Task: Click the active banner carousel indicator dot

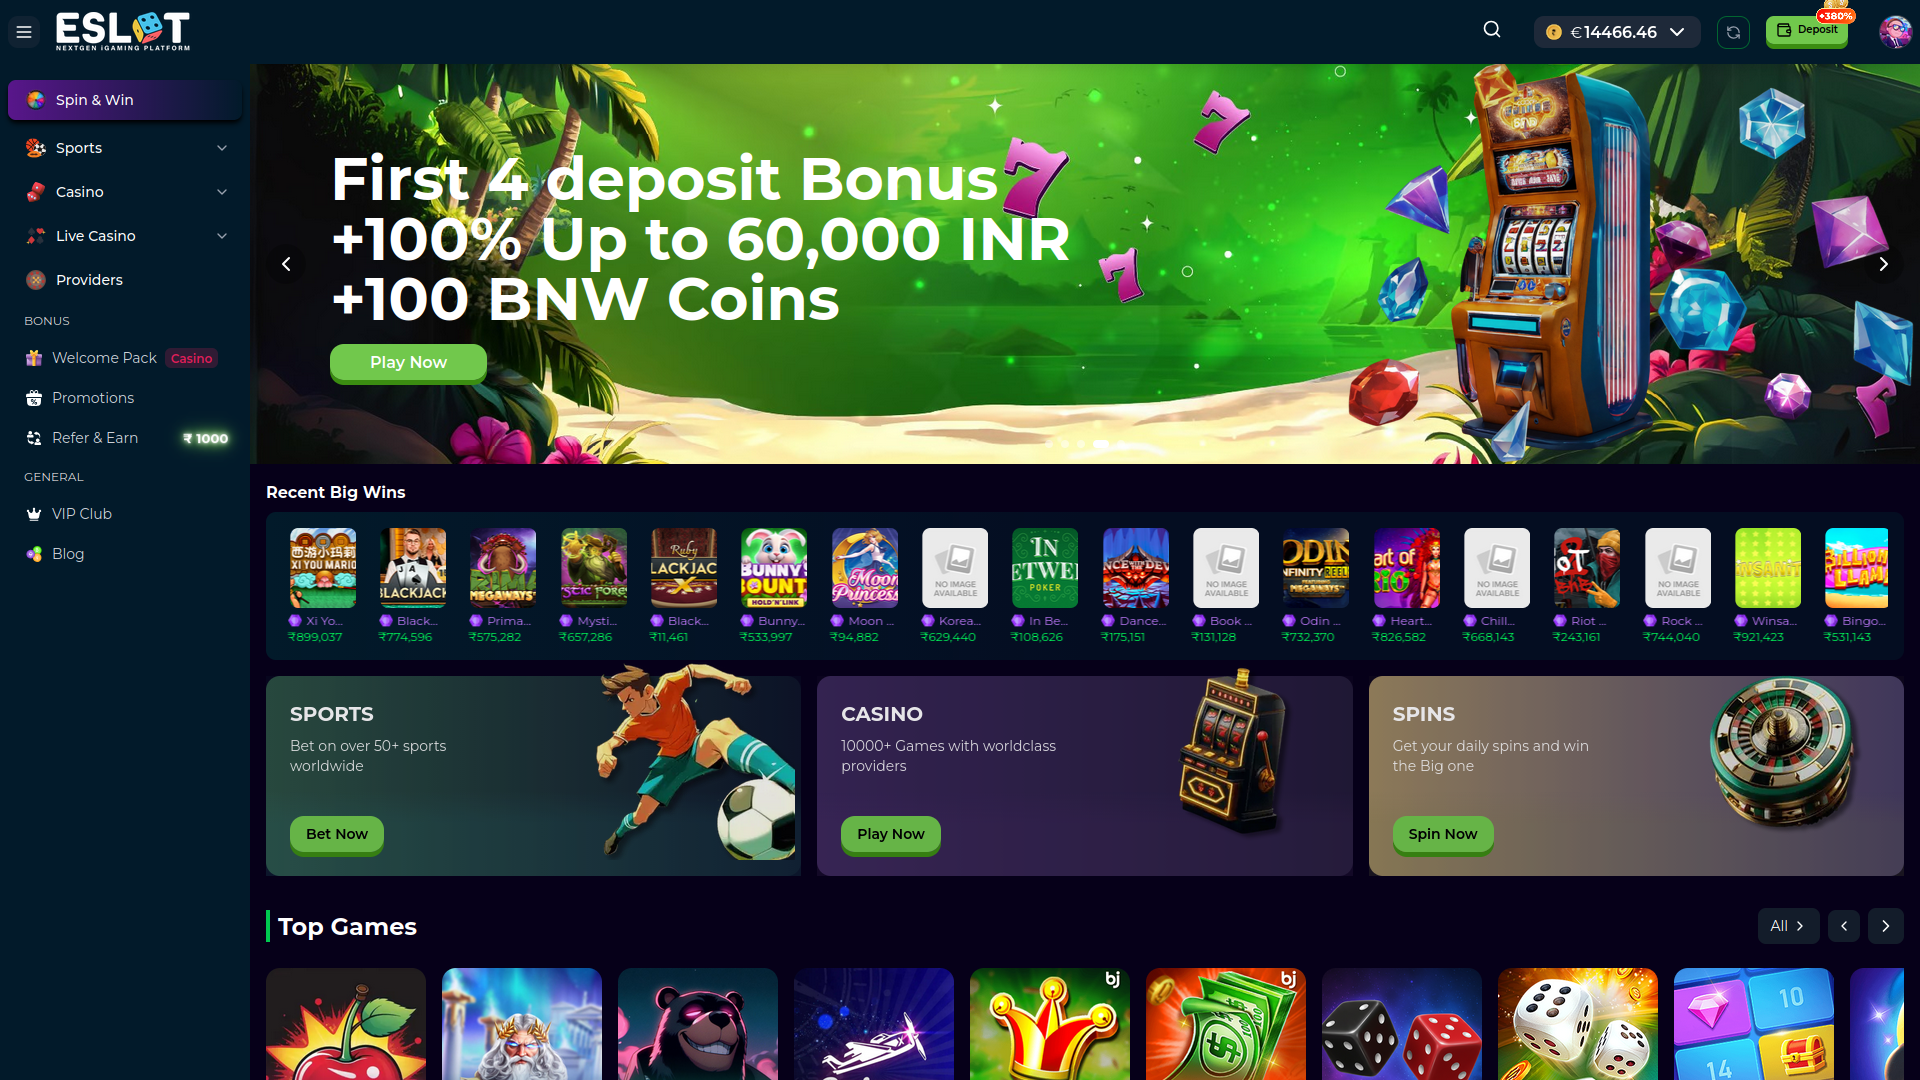Action: click(1100, 443)
